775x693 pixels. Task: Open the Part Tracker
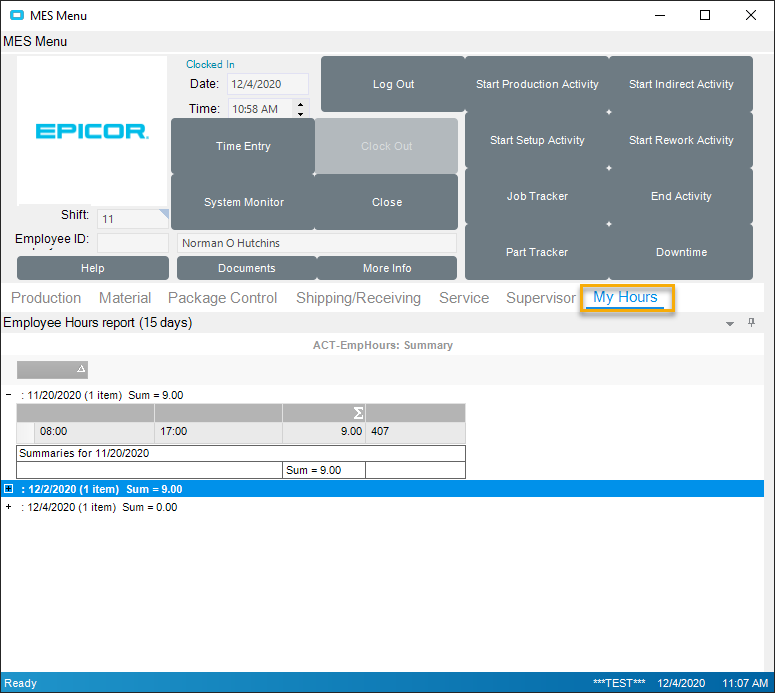537,252
